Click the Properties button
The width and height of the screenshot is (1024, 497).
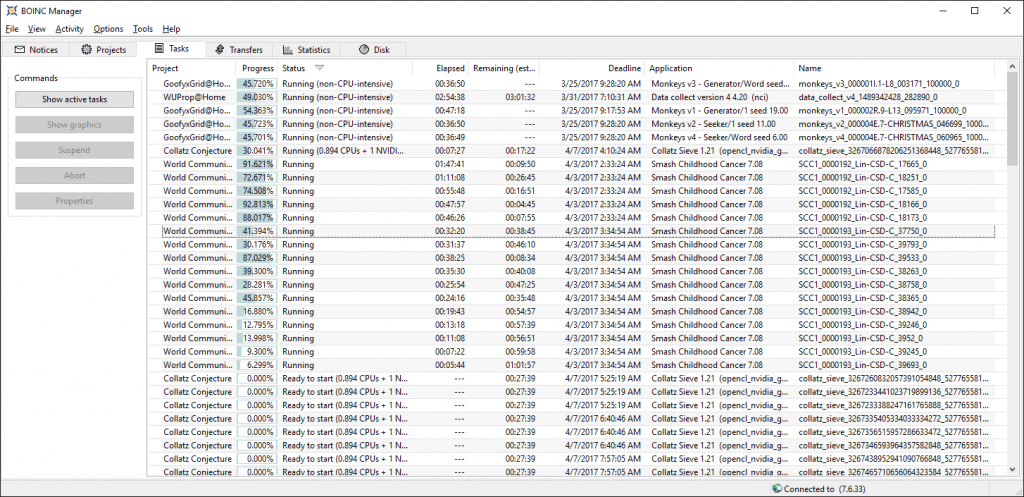click(x=74, y=200)
